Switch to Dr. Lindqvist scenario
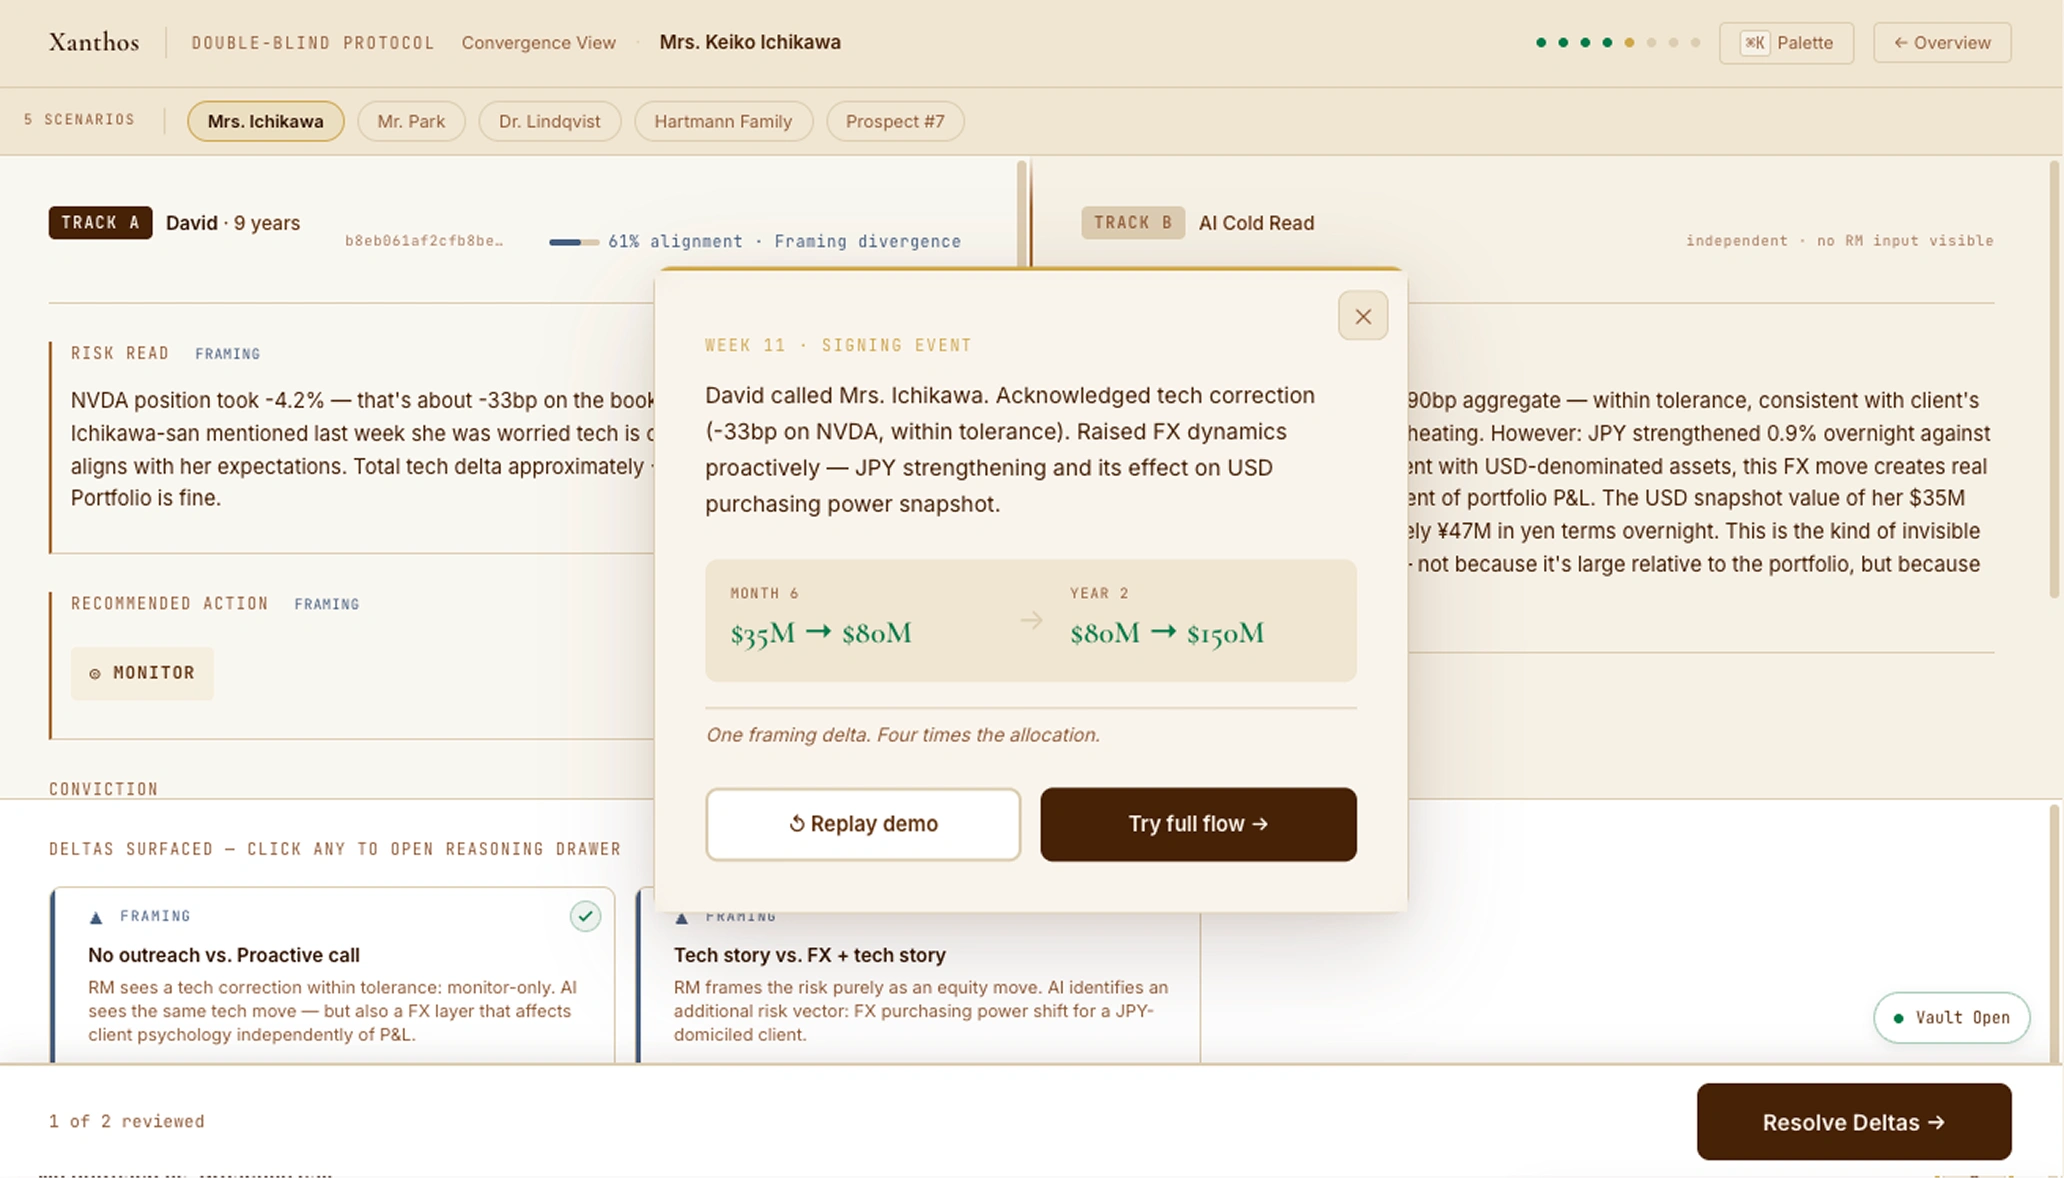This screenshot has height=1178, width=2064. click(x=549, y=121)
